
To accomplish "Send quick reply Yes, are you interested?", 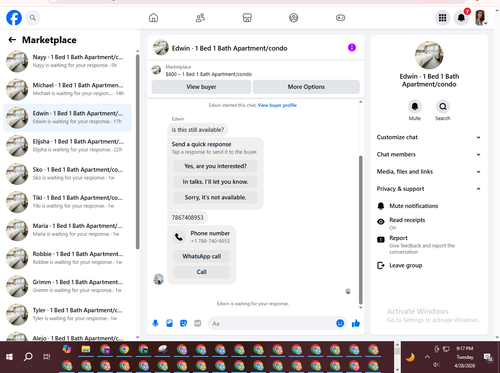I will 215,166.
